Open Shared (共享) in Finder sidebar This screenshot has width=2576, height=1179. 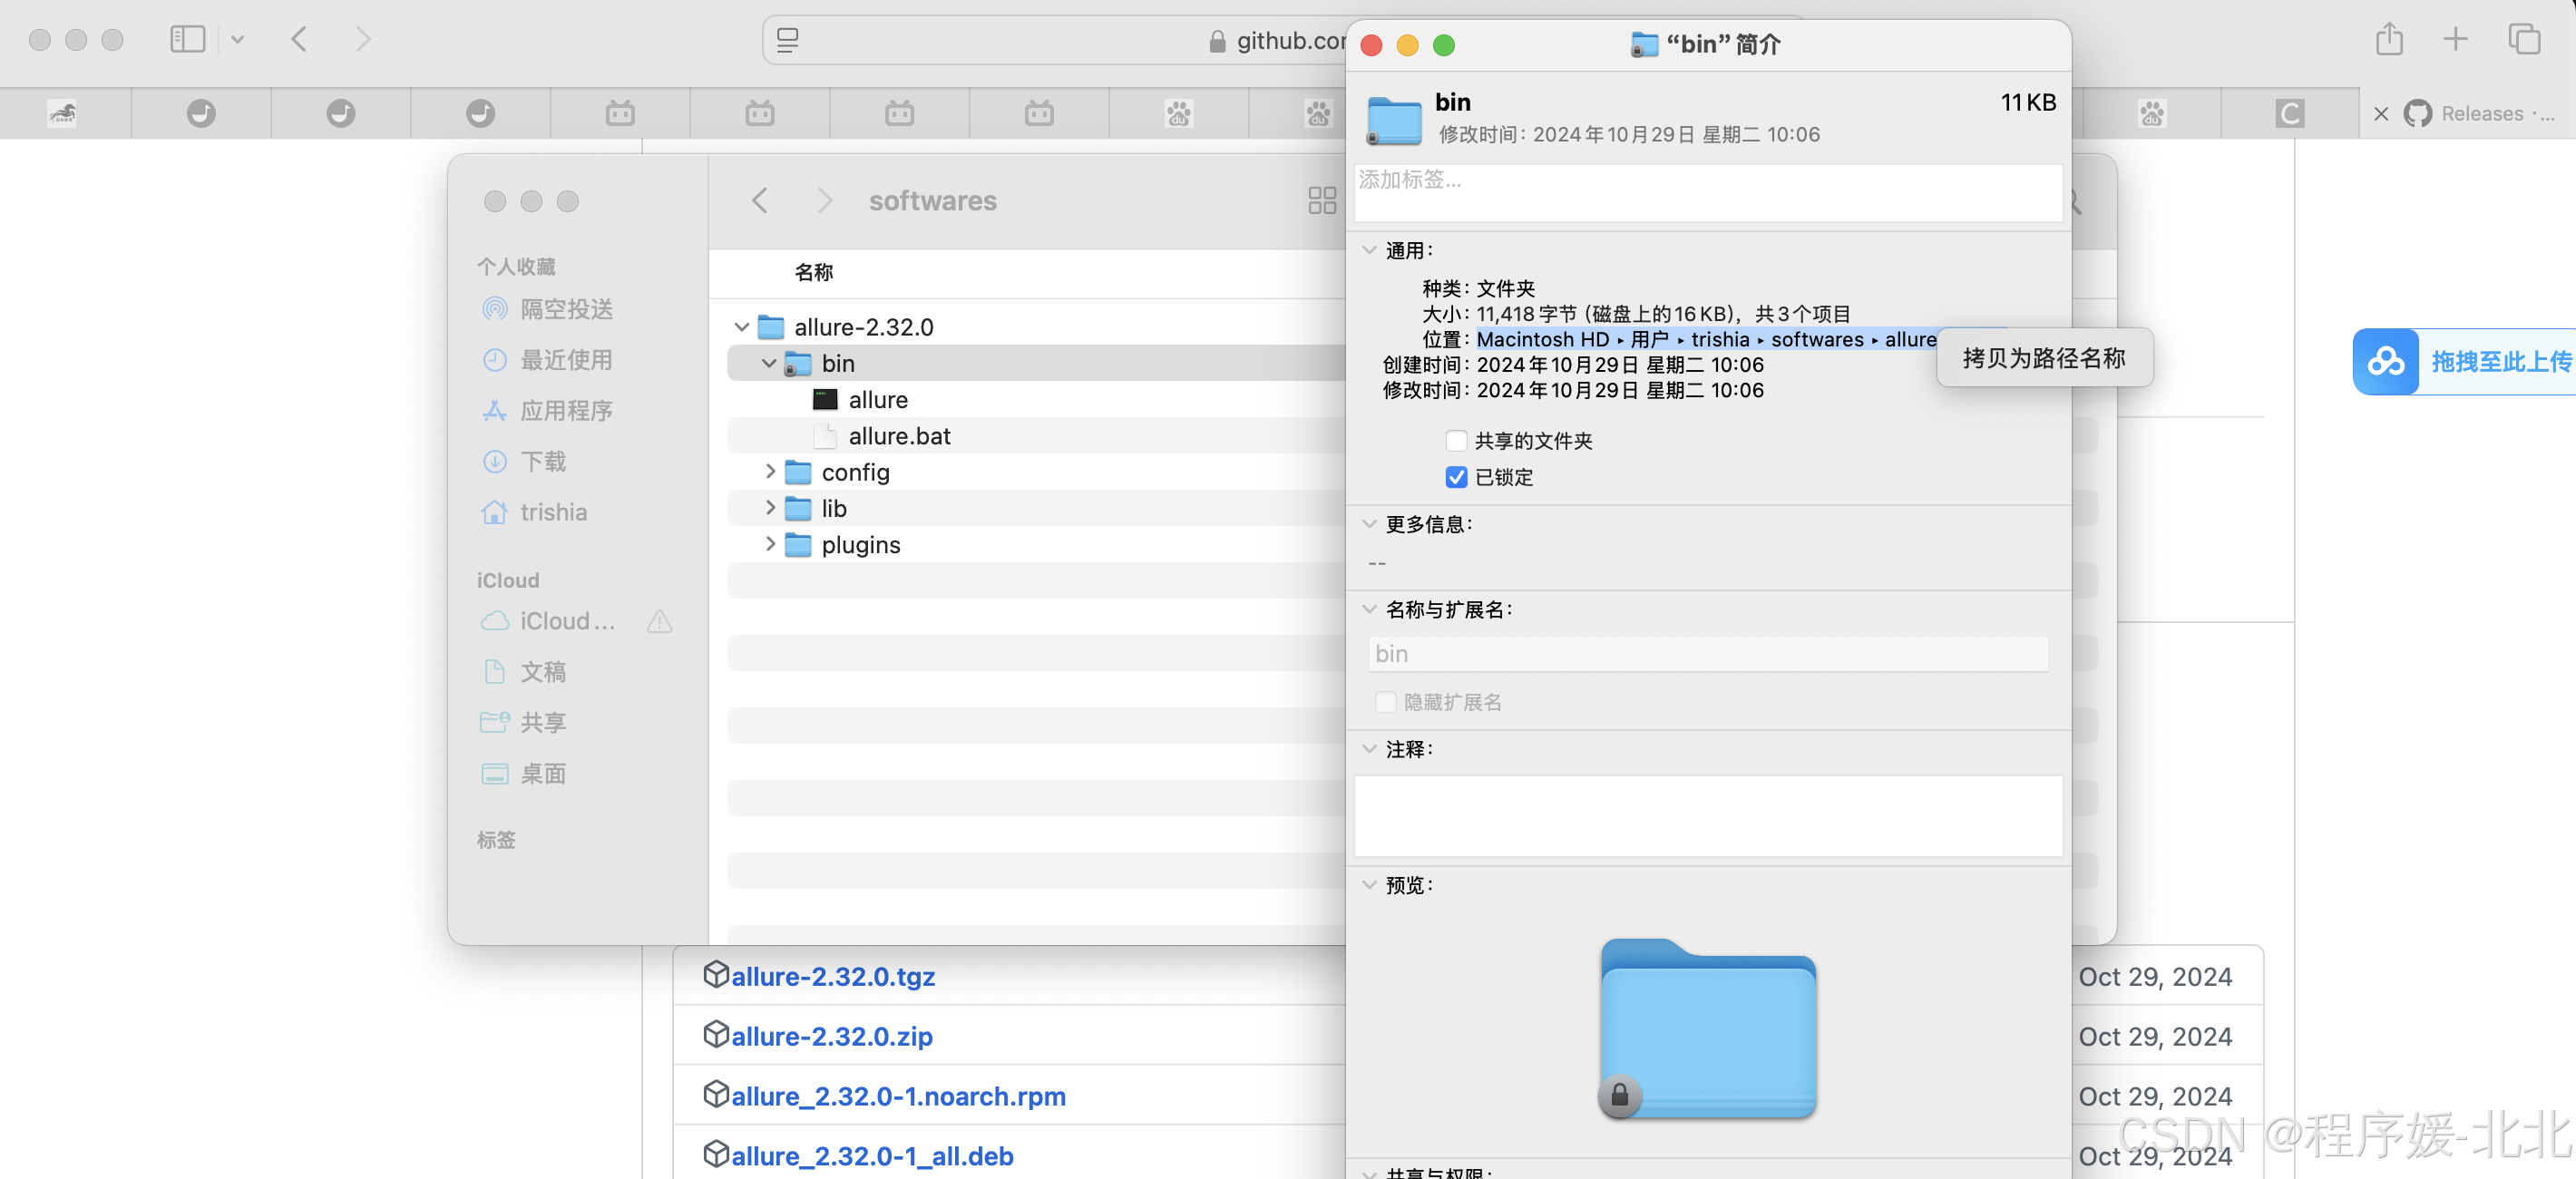(524, 723)
